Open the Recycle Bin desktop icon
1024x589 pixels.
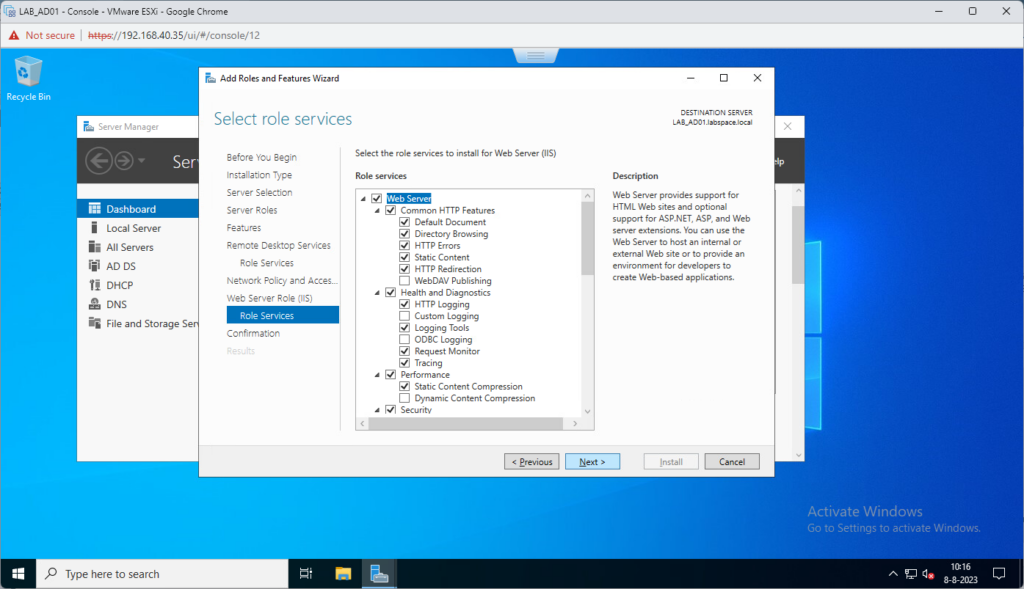[x=27, y=78]
